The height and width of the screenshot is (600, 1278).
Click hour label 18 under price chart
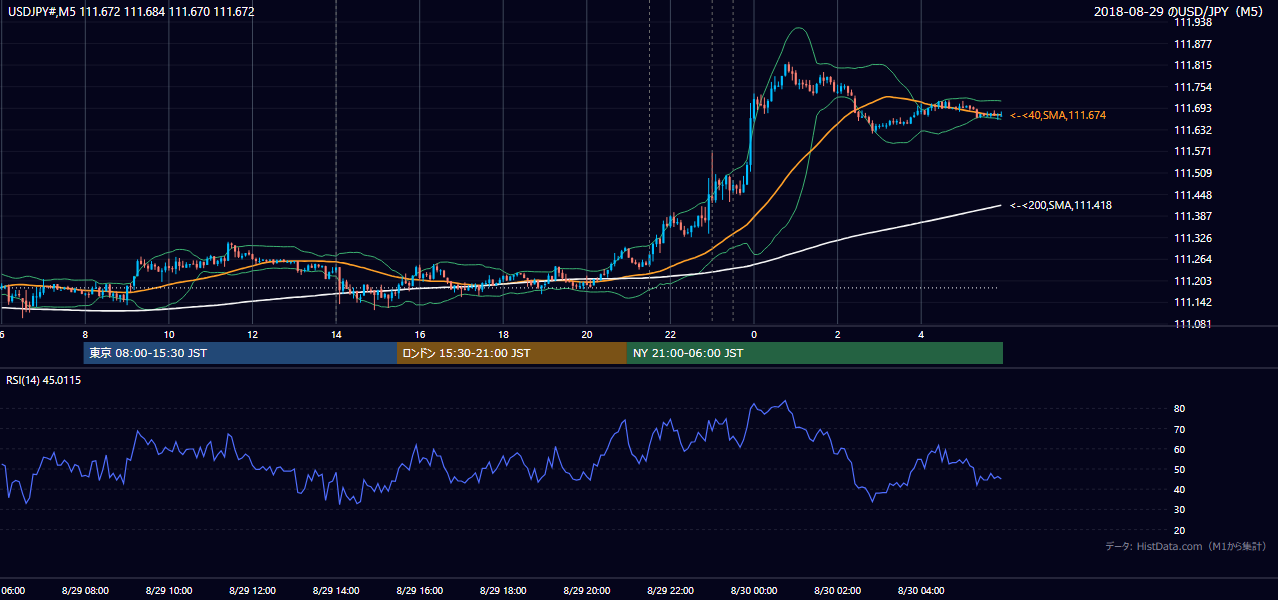(503, 335)
